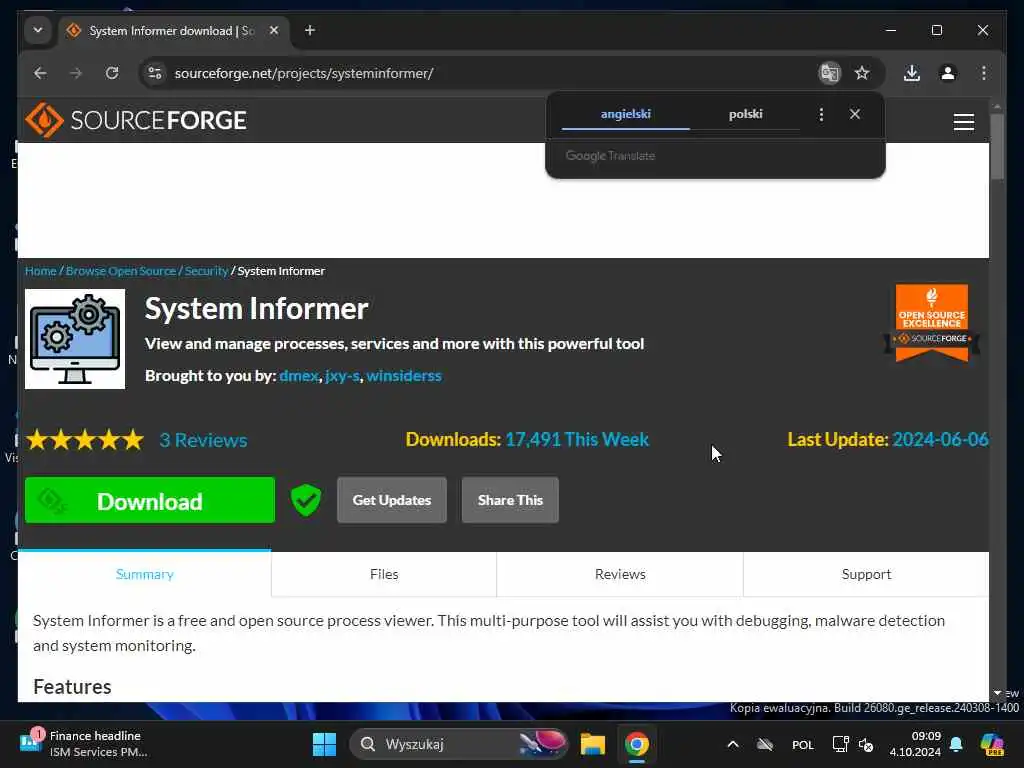This screenshot has width=1024, height=768.
Task: Click the green Download button
Action: coord(150,500)
